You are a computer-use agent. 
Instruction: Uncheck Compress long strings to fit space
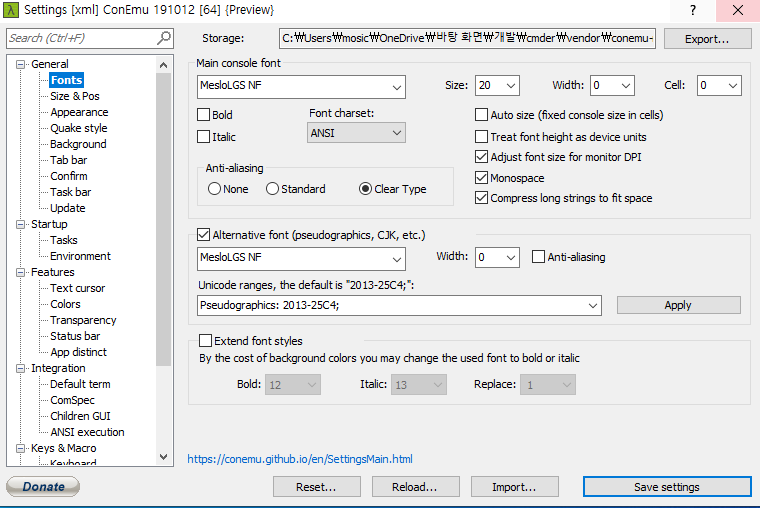click(481, 198)
